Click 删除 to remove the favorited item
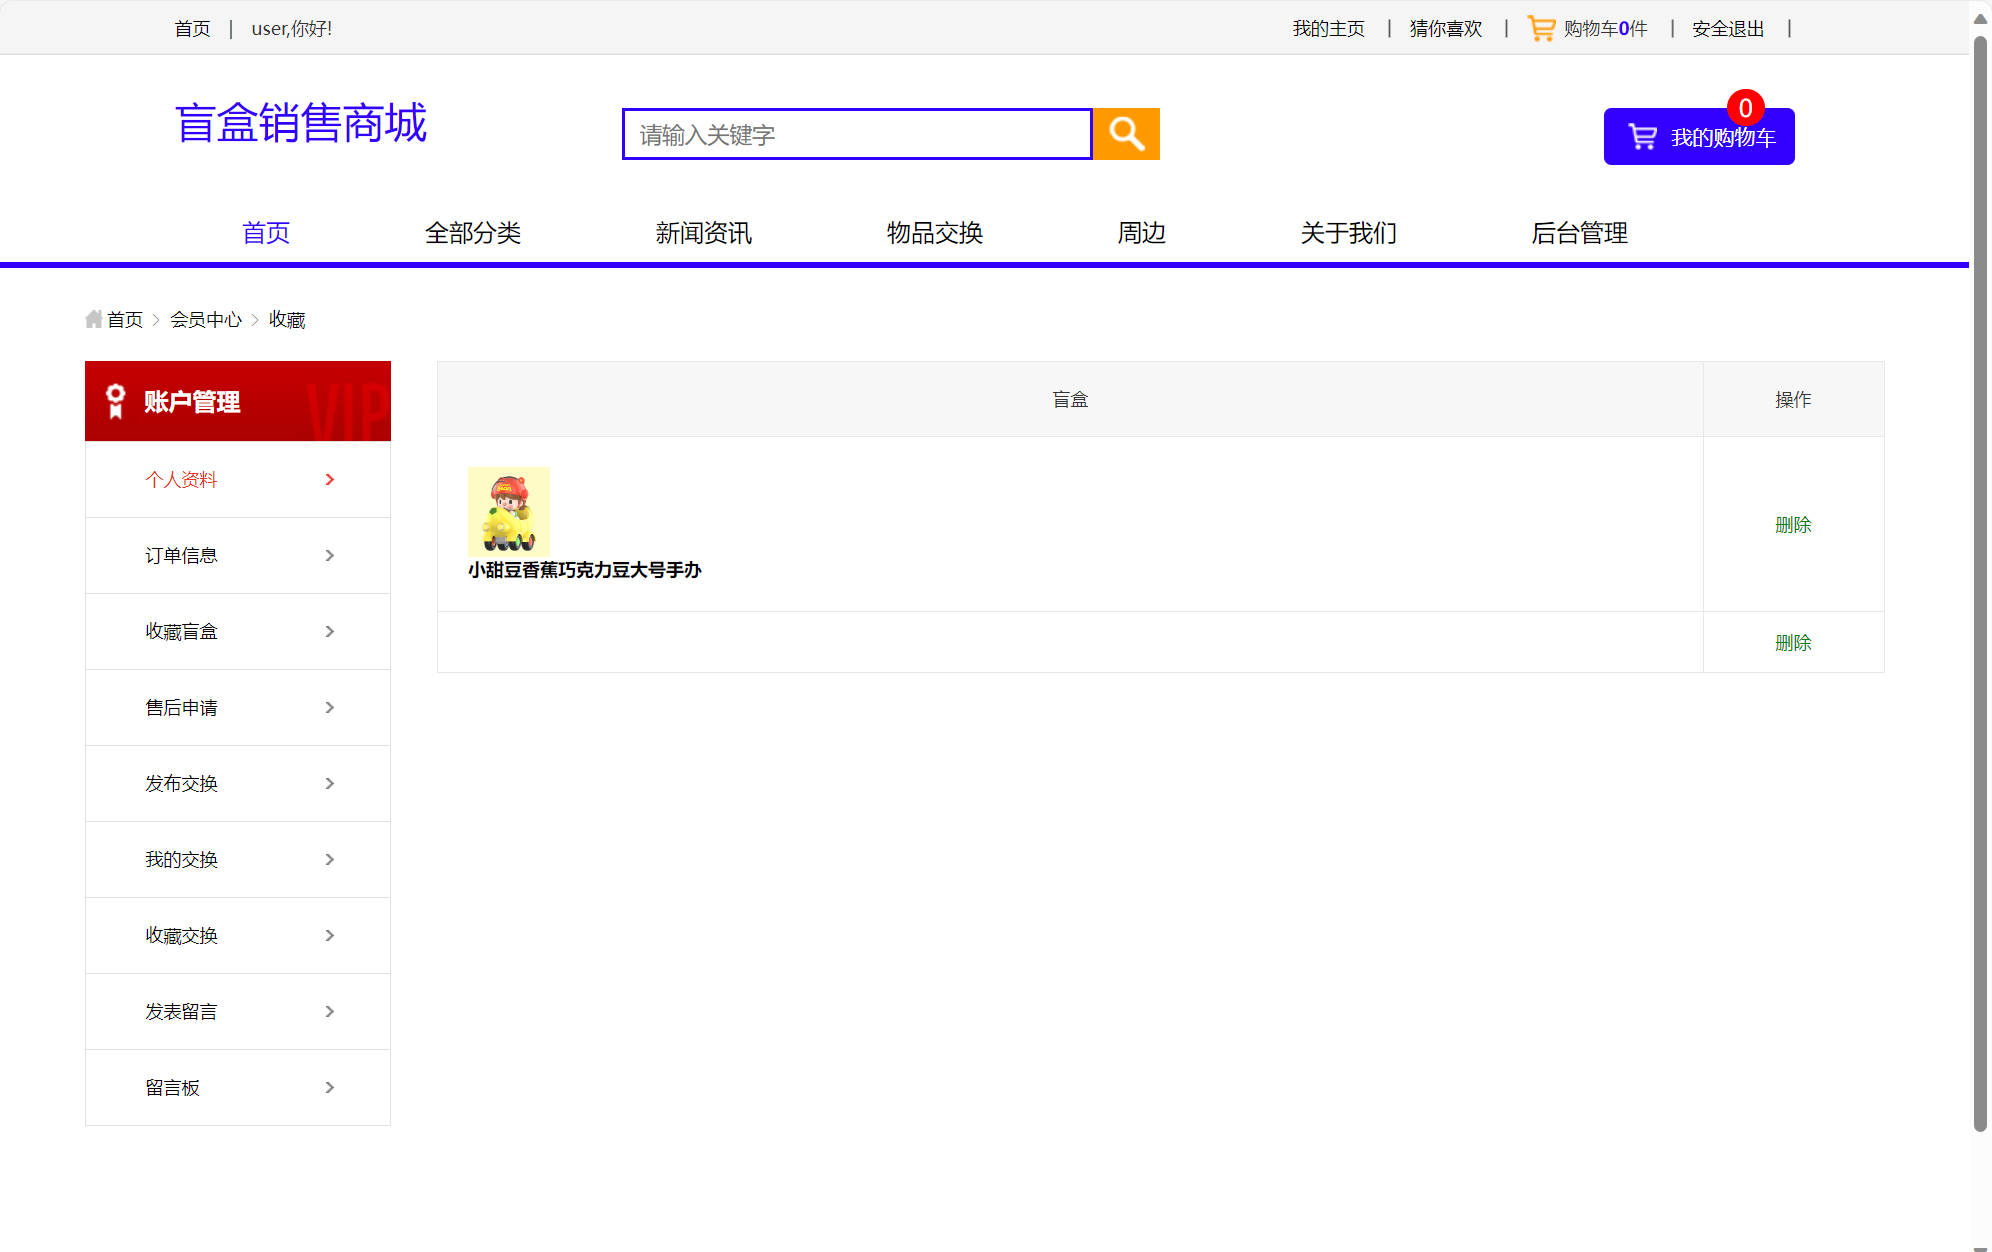Image resolution: width=1992 pixels, height=1252 pixels. (x=1793, y=524)
